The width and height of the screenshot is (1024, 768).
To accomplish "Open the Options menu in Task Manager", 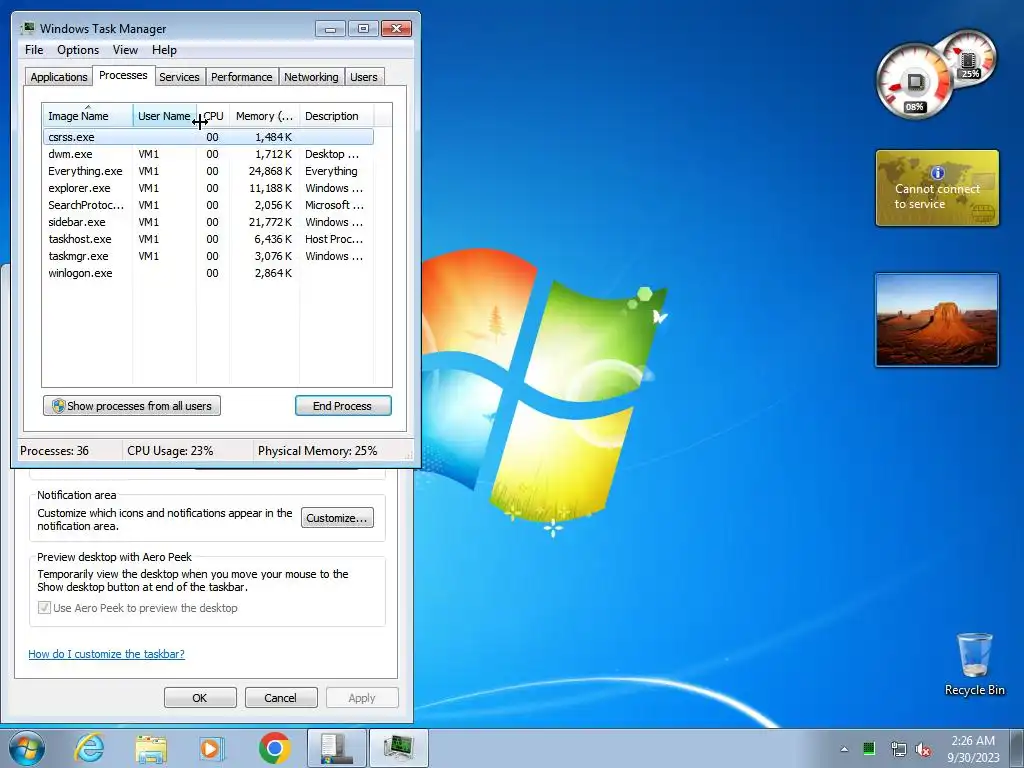I will pos(78,50).
